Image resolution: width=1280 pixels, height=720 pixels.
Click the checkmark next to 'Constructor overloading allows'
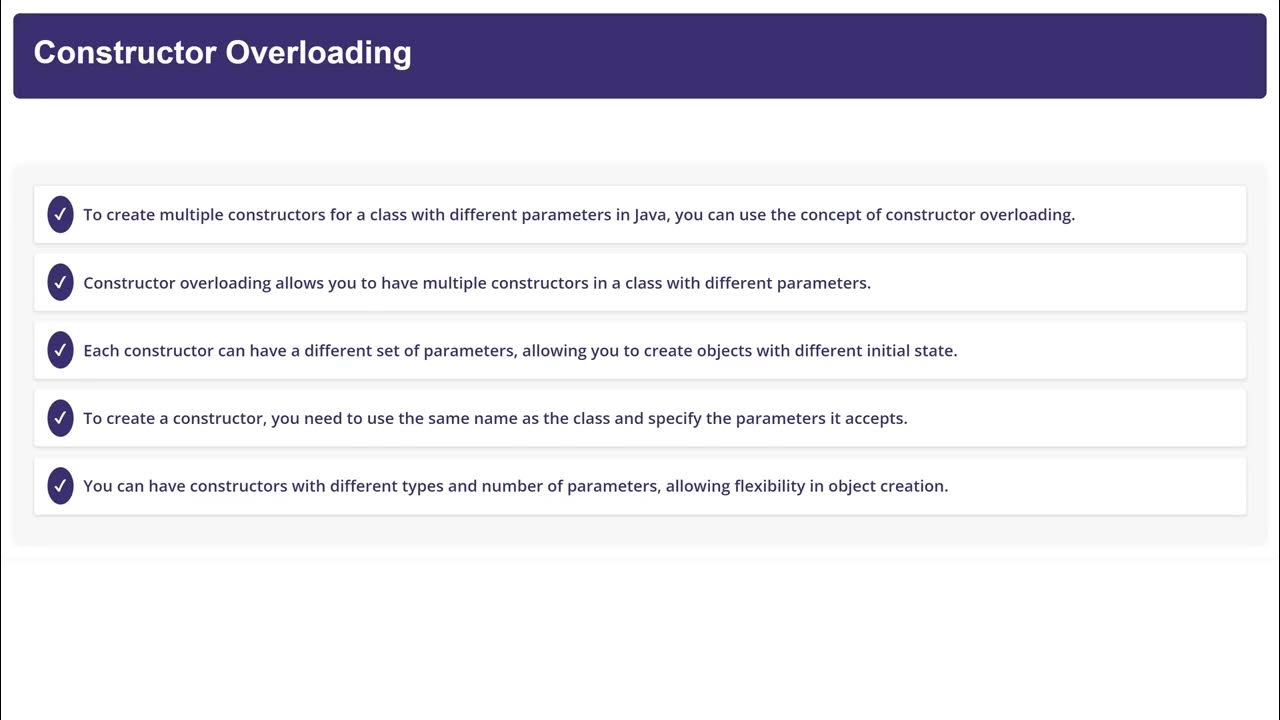pos(60,282)
